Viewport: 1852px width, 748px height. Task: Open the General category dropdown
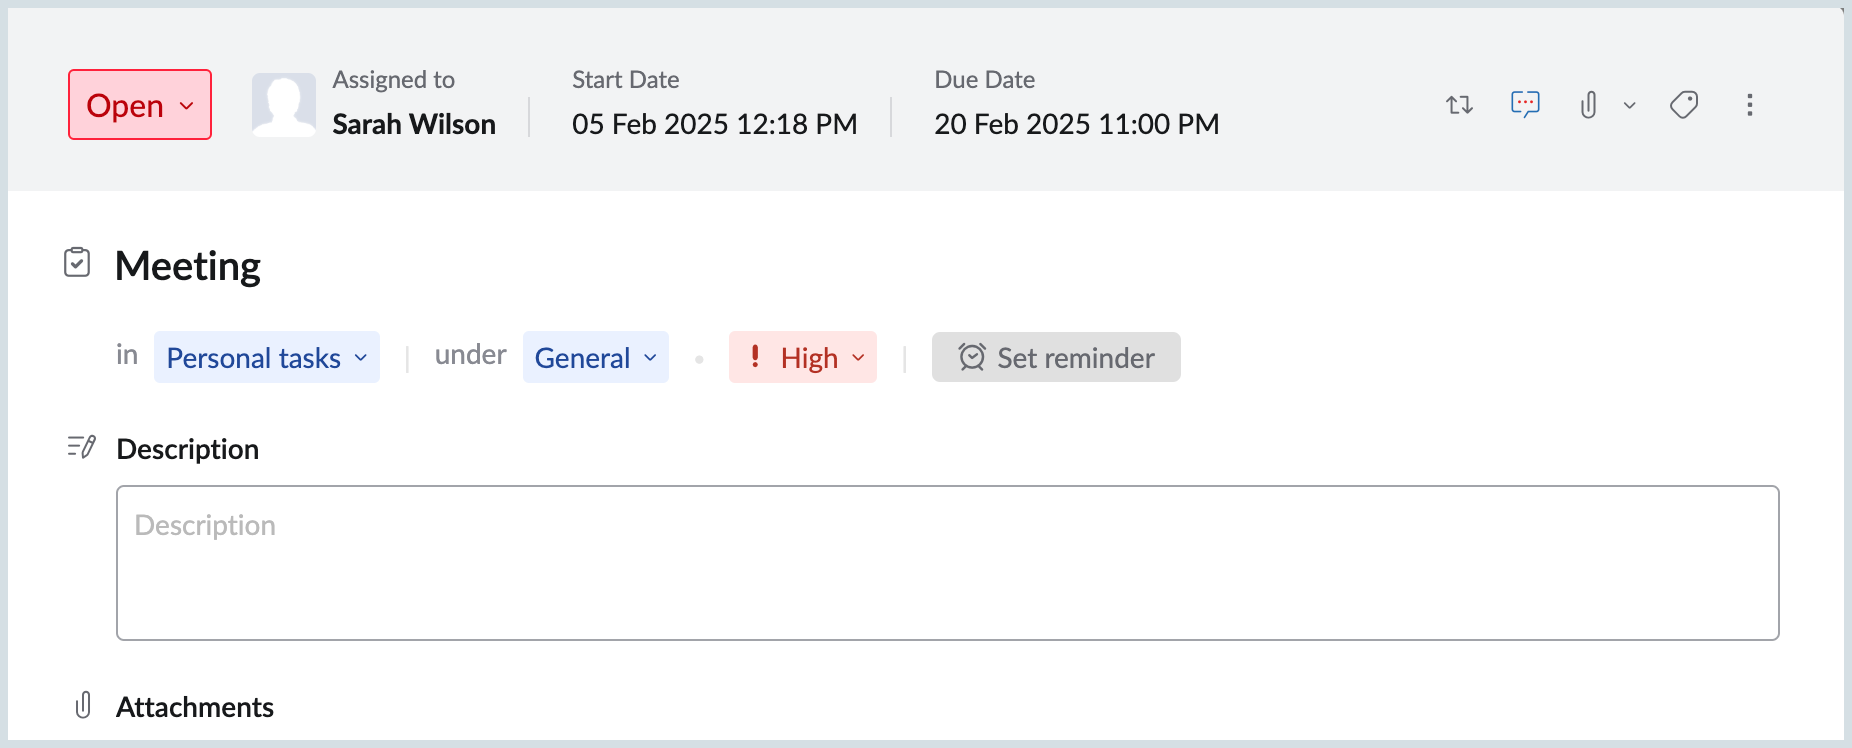tap(596, 357)
